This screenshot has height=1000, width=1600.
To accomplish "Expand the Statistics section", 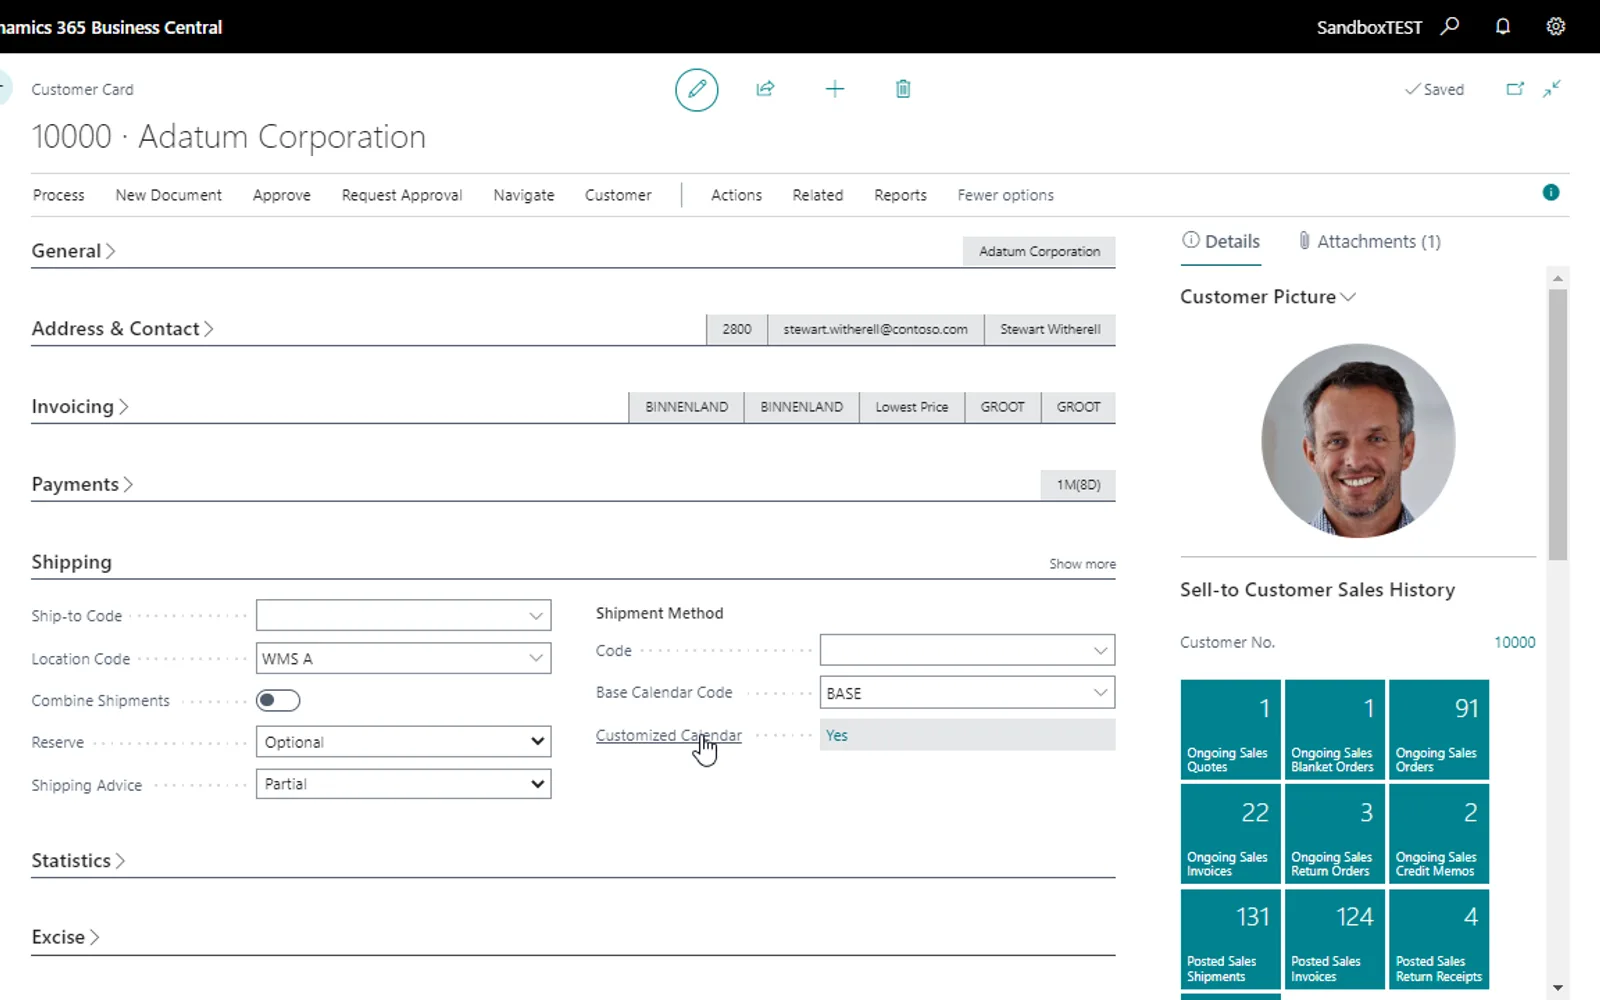I will (x=78, y=861).
